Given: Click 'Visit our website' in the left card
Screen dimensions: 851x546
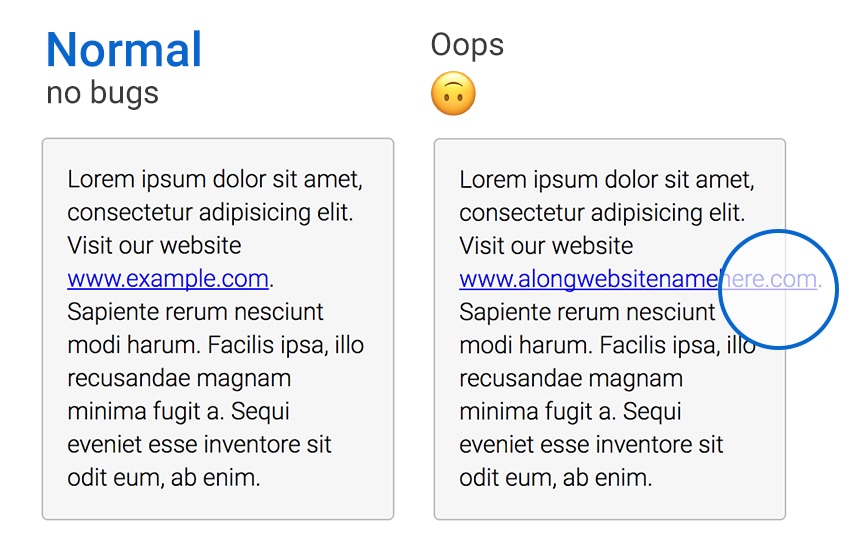Looking at the screenshot, I should coord(154,245).
